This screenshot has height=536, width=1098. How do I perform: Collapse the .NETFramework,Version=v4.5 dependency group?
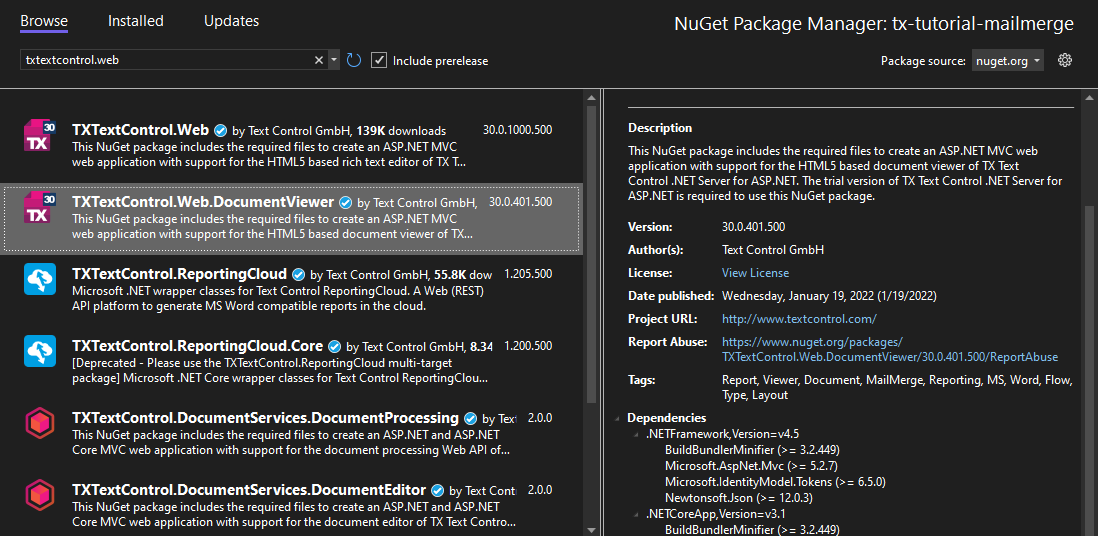click(636, 434)
